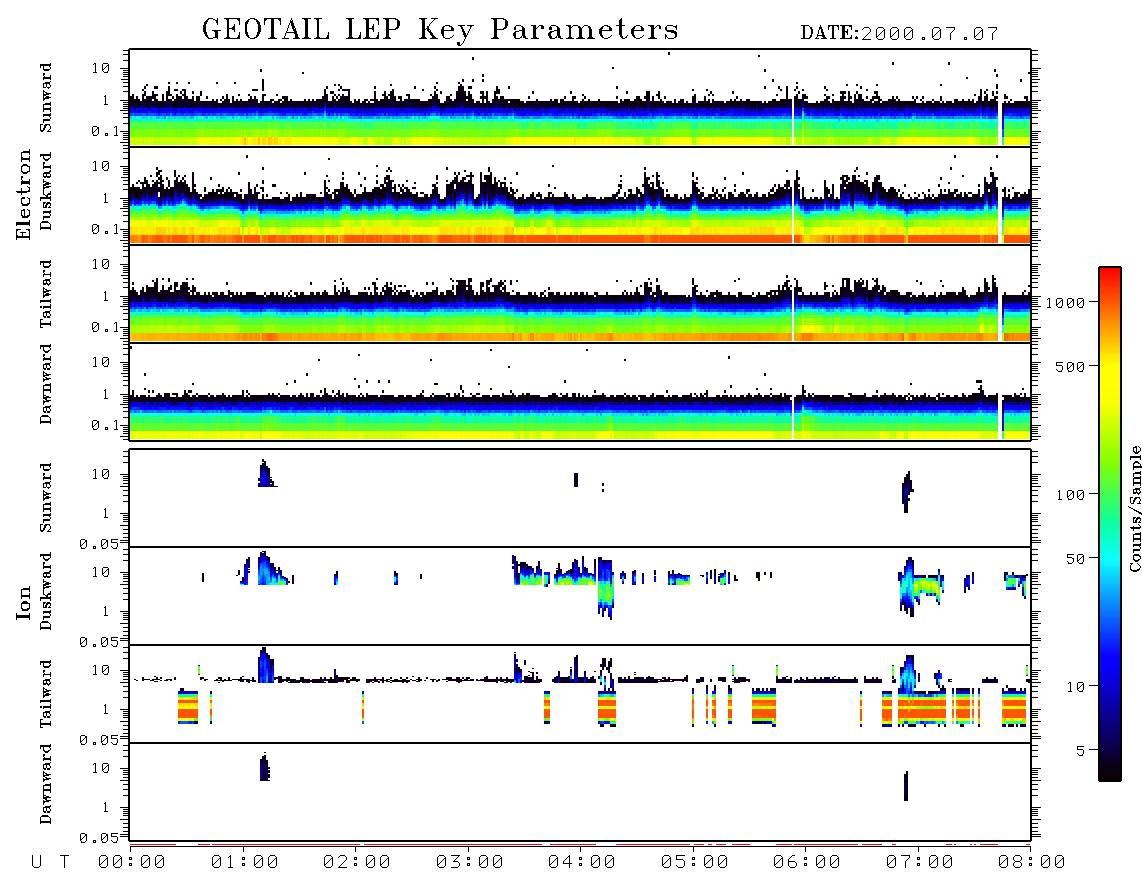Click the 'U T' time axis label

[50, 863]
